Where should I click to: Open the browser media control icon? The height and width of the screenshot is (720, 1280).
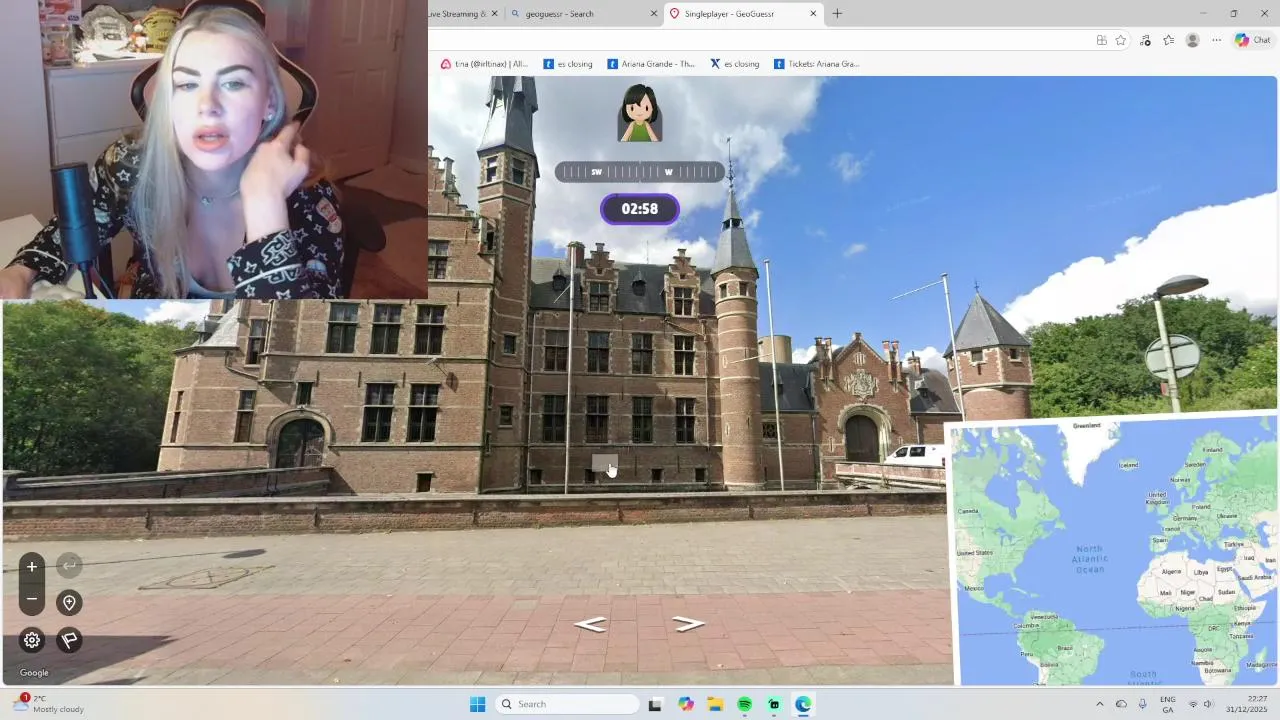(x=1145, y=40)
